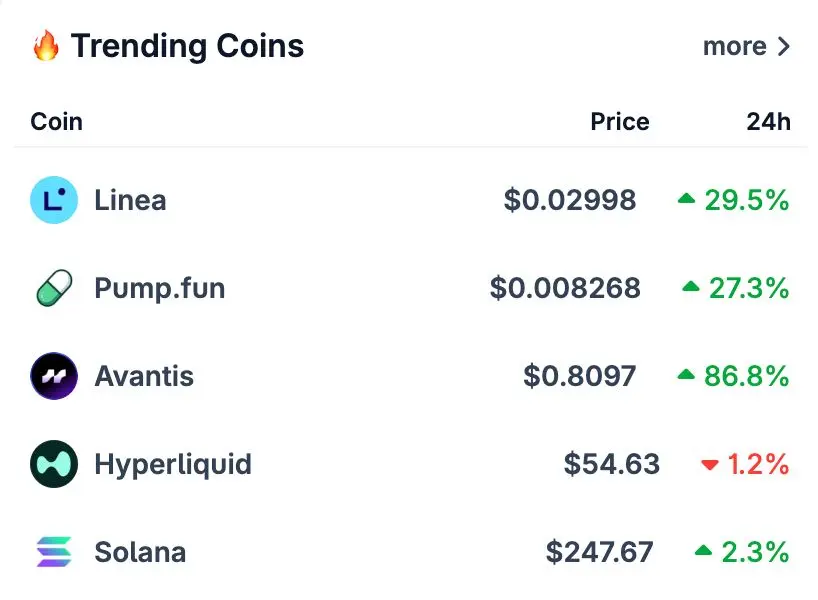Select the Hyperliquid coin name
This screenshot has height=600, width=818.
[x=173, y=464]
